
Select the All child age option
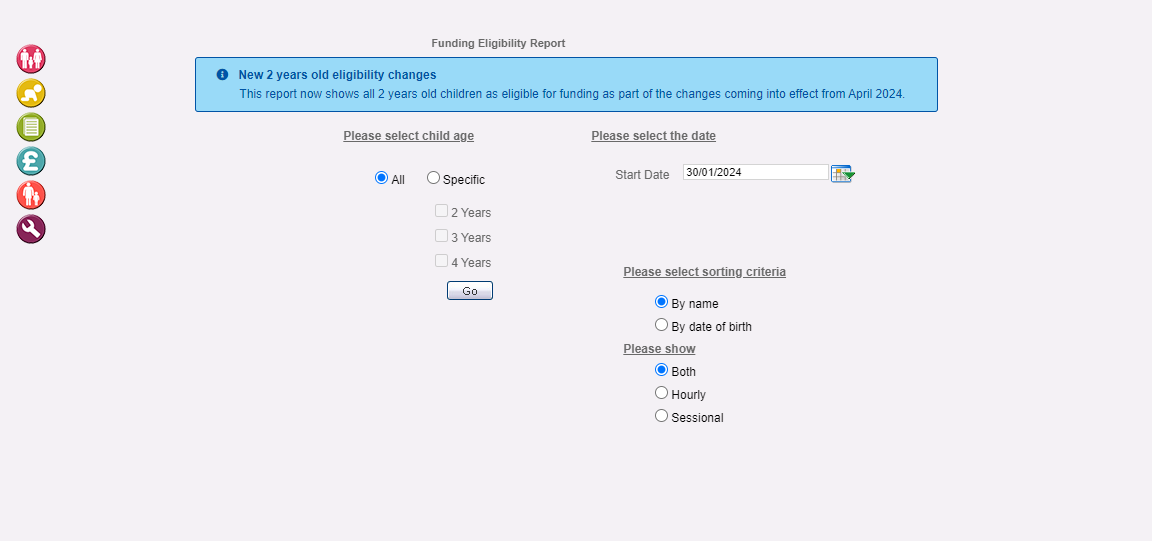pyautogui.click(x=381, y=178)
